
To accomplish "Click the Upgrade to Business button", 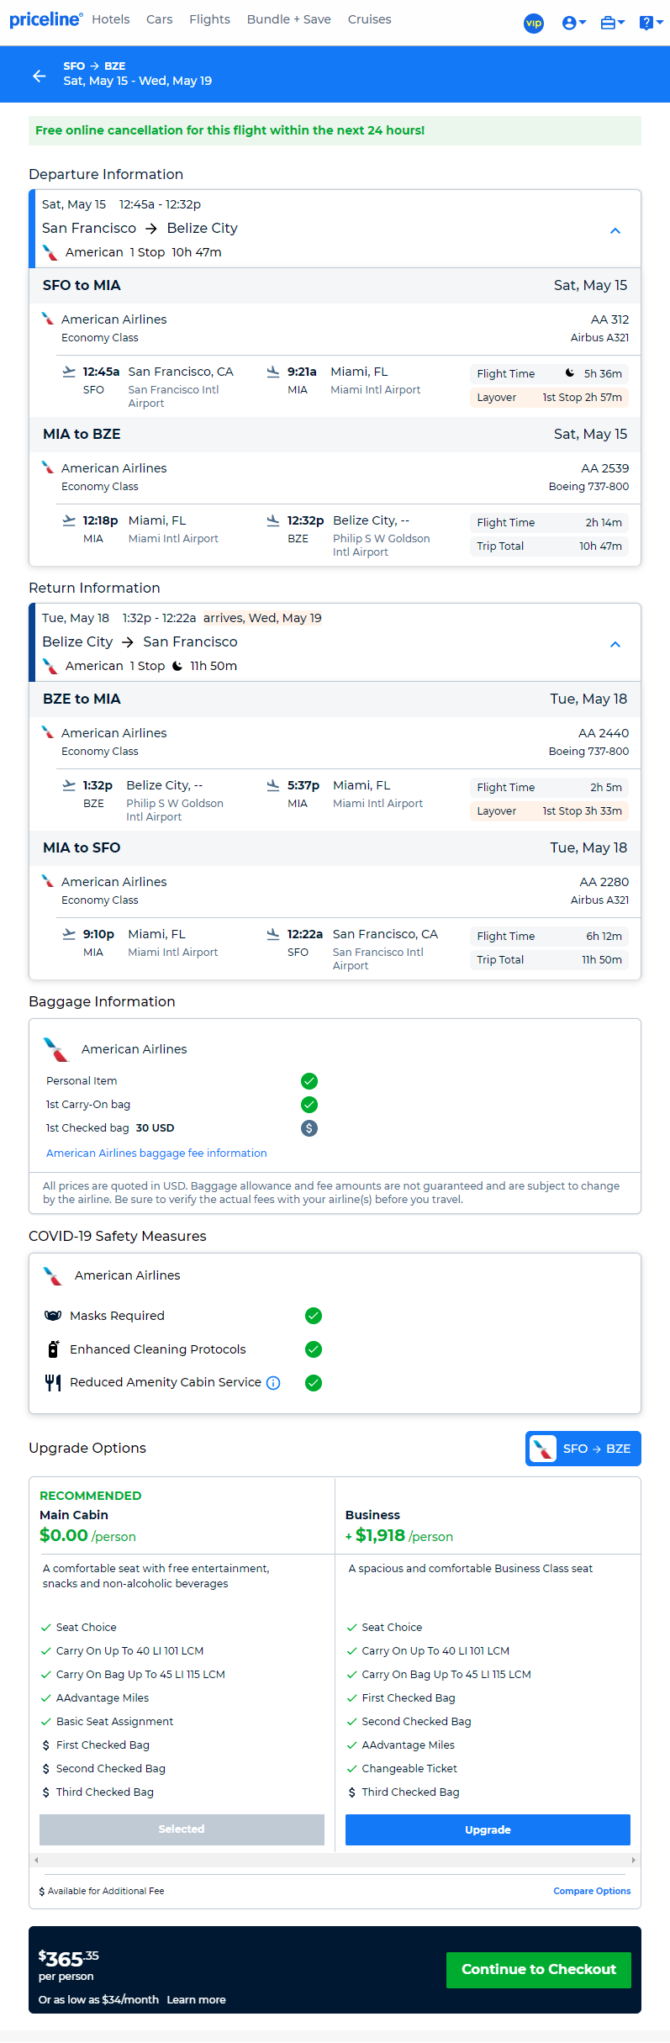I will click(x=487, y=1829).
